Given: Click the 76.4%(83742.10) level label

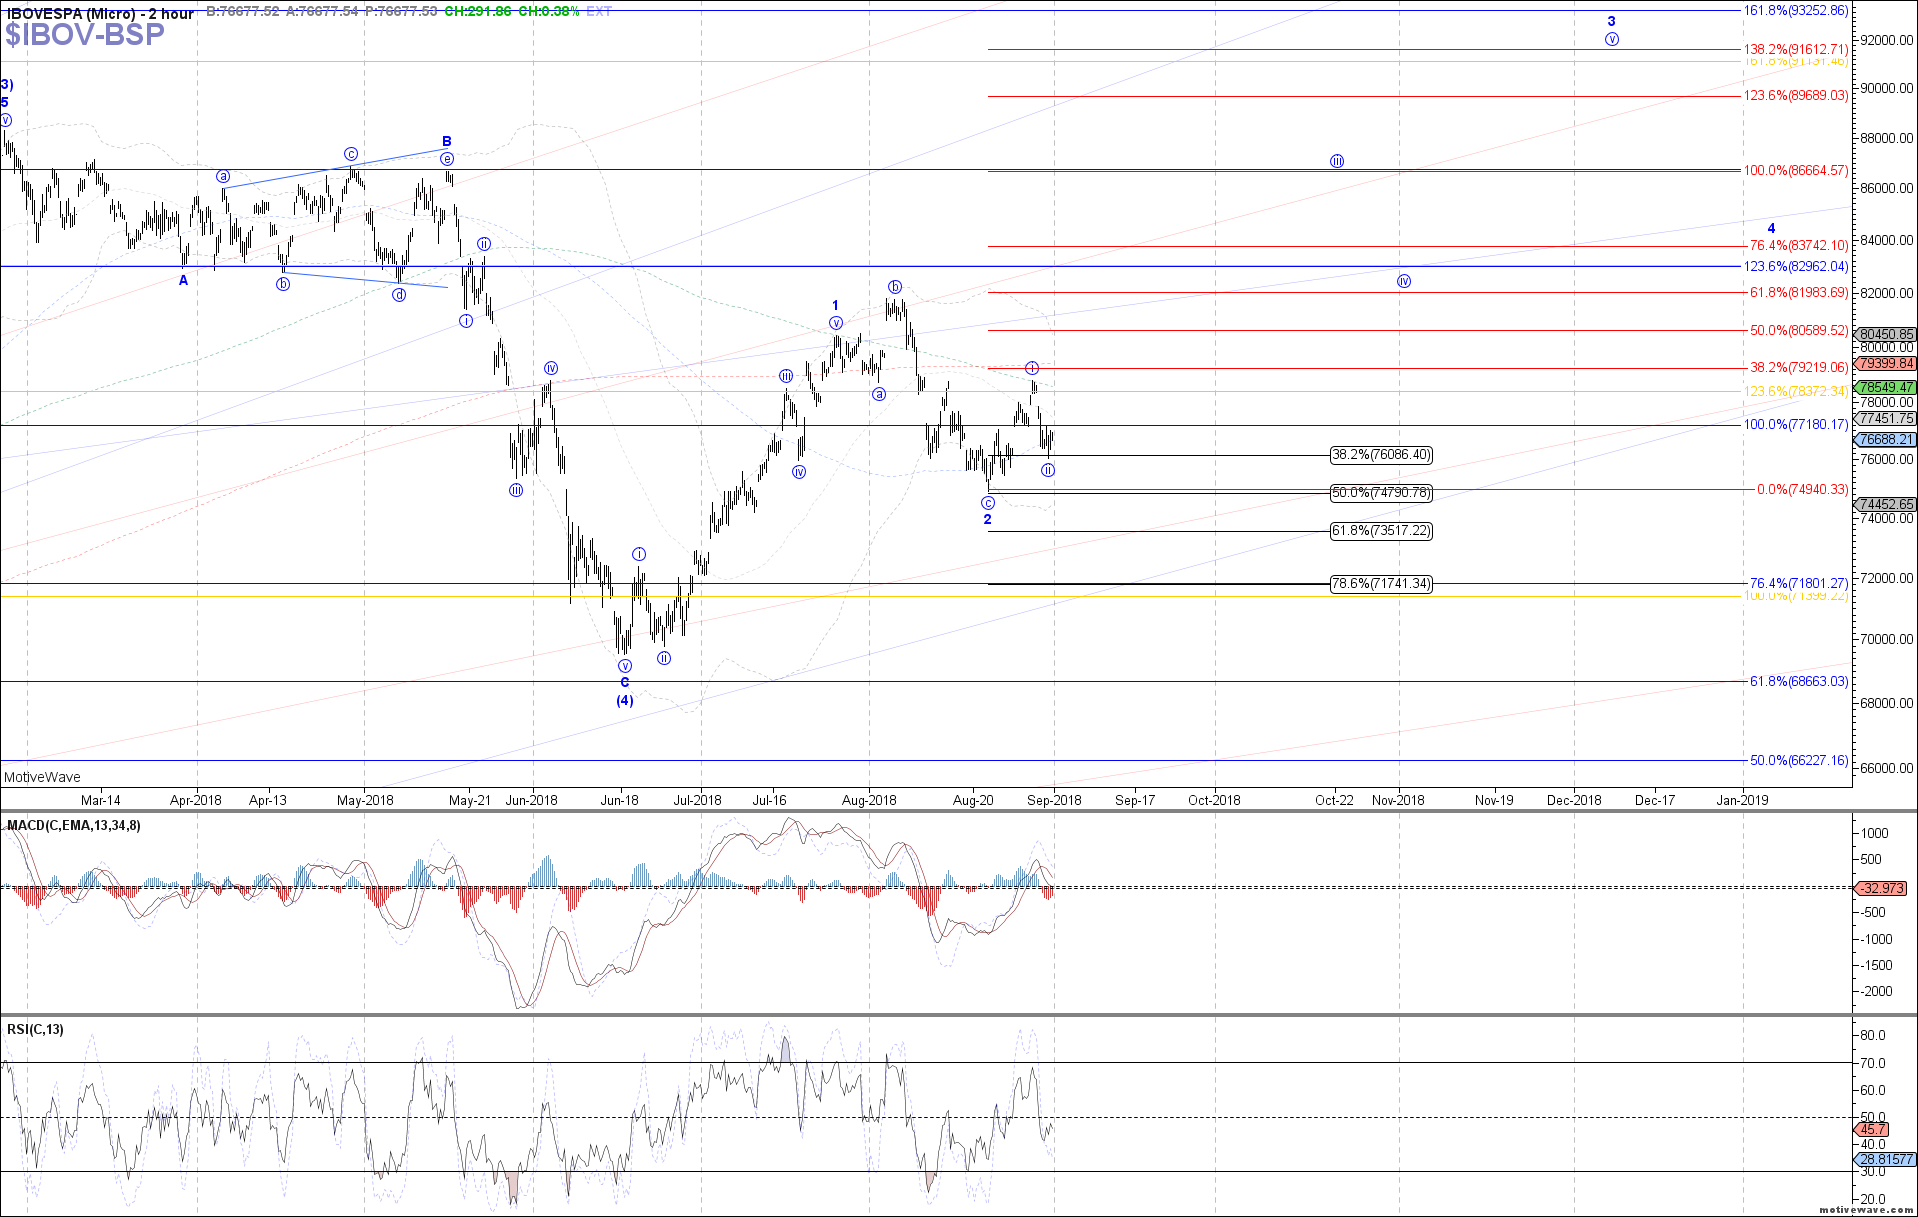Looking at the screenshot, I should pos(1799,246).
